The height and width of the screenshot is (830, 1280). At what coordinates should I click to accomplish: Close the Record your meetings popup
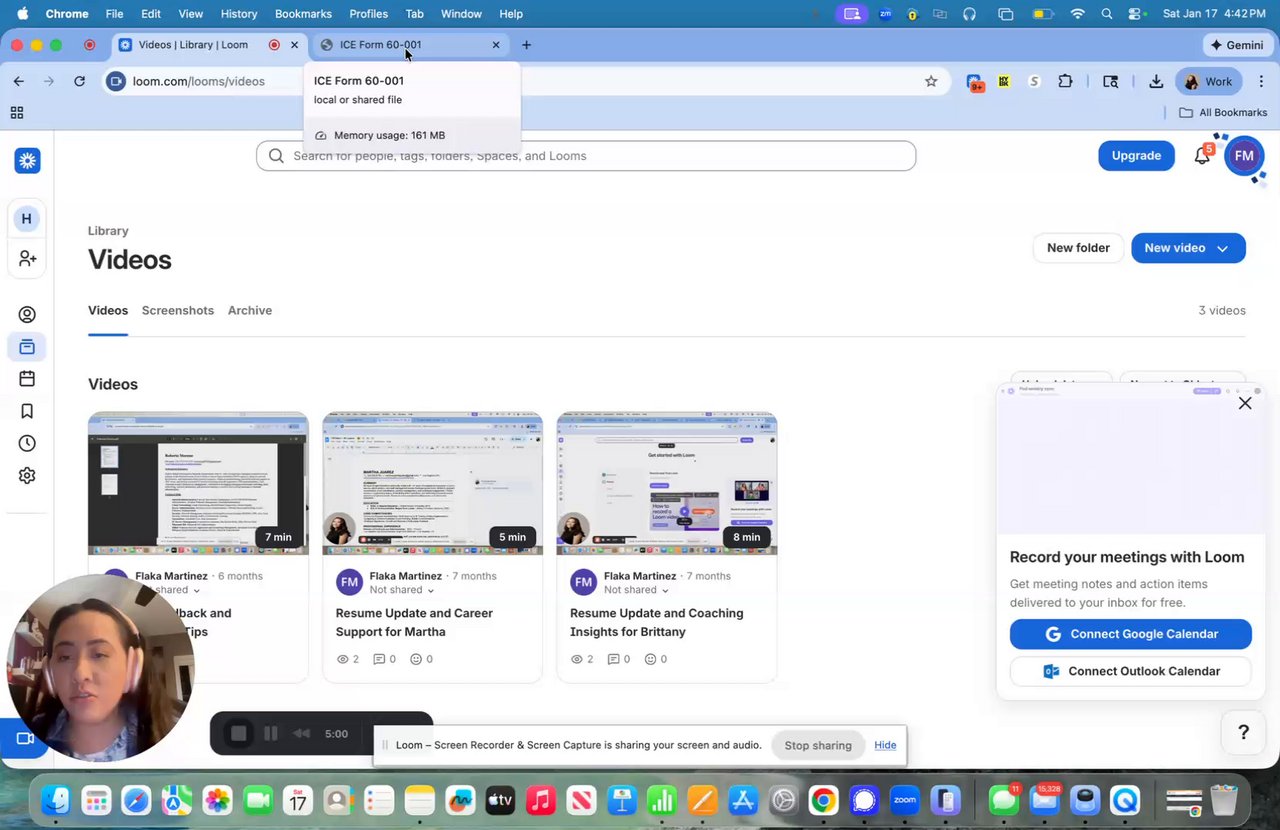point(1245,403)
